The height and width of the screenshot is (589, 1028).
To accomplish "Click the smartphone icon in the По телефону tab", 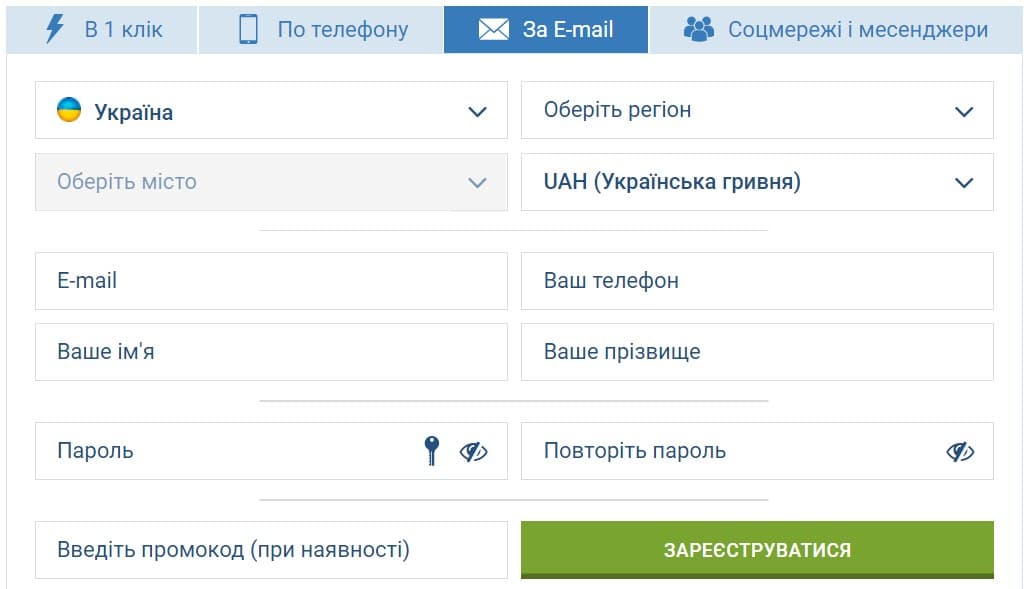I will pyautogui.click(x=248, y=30).
